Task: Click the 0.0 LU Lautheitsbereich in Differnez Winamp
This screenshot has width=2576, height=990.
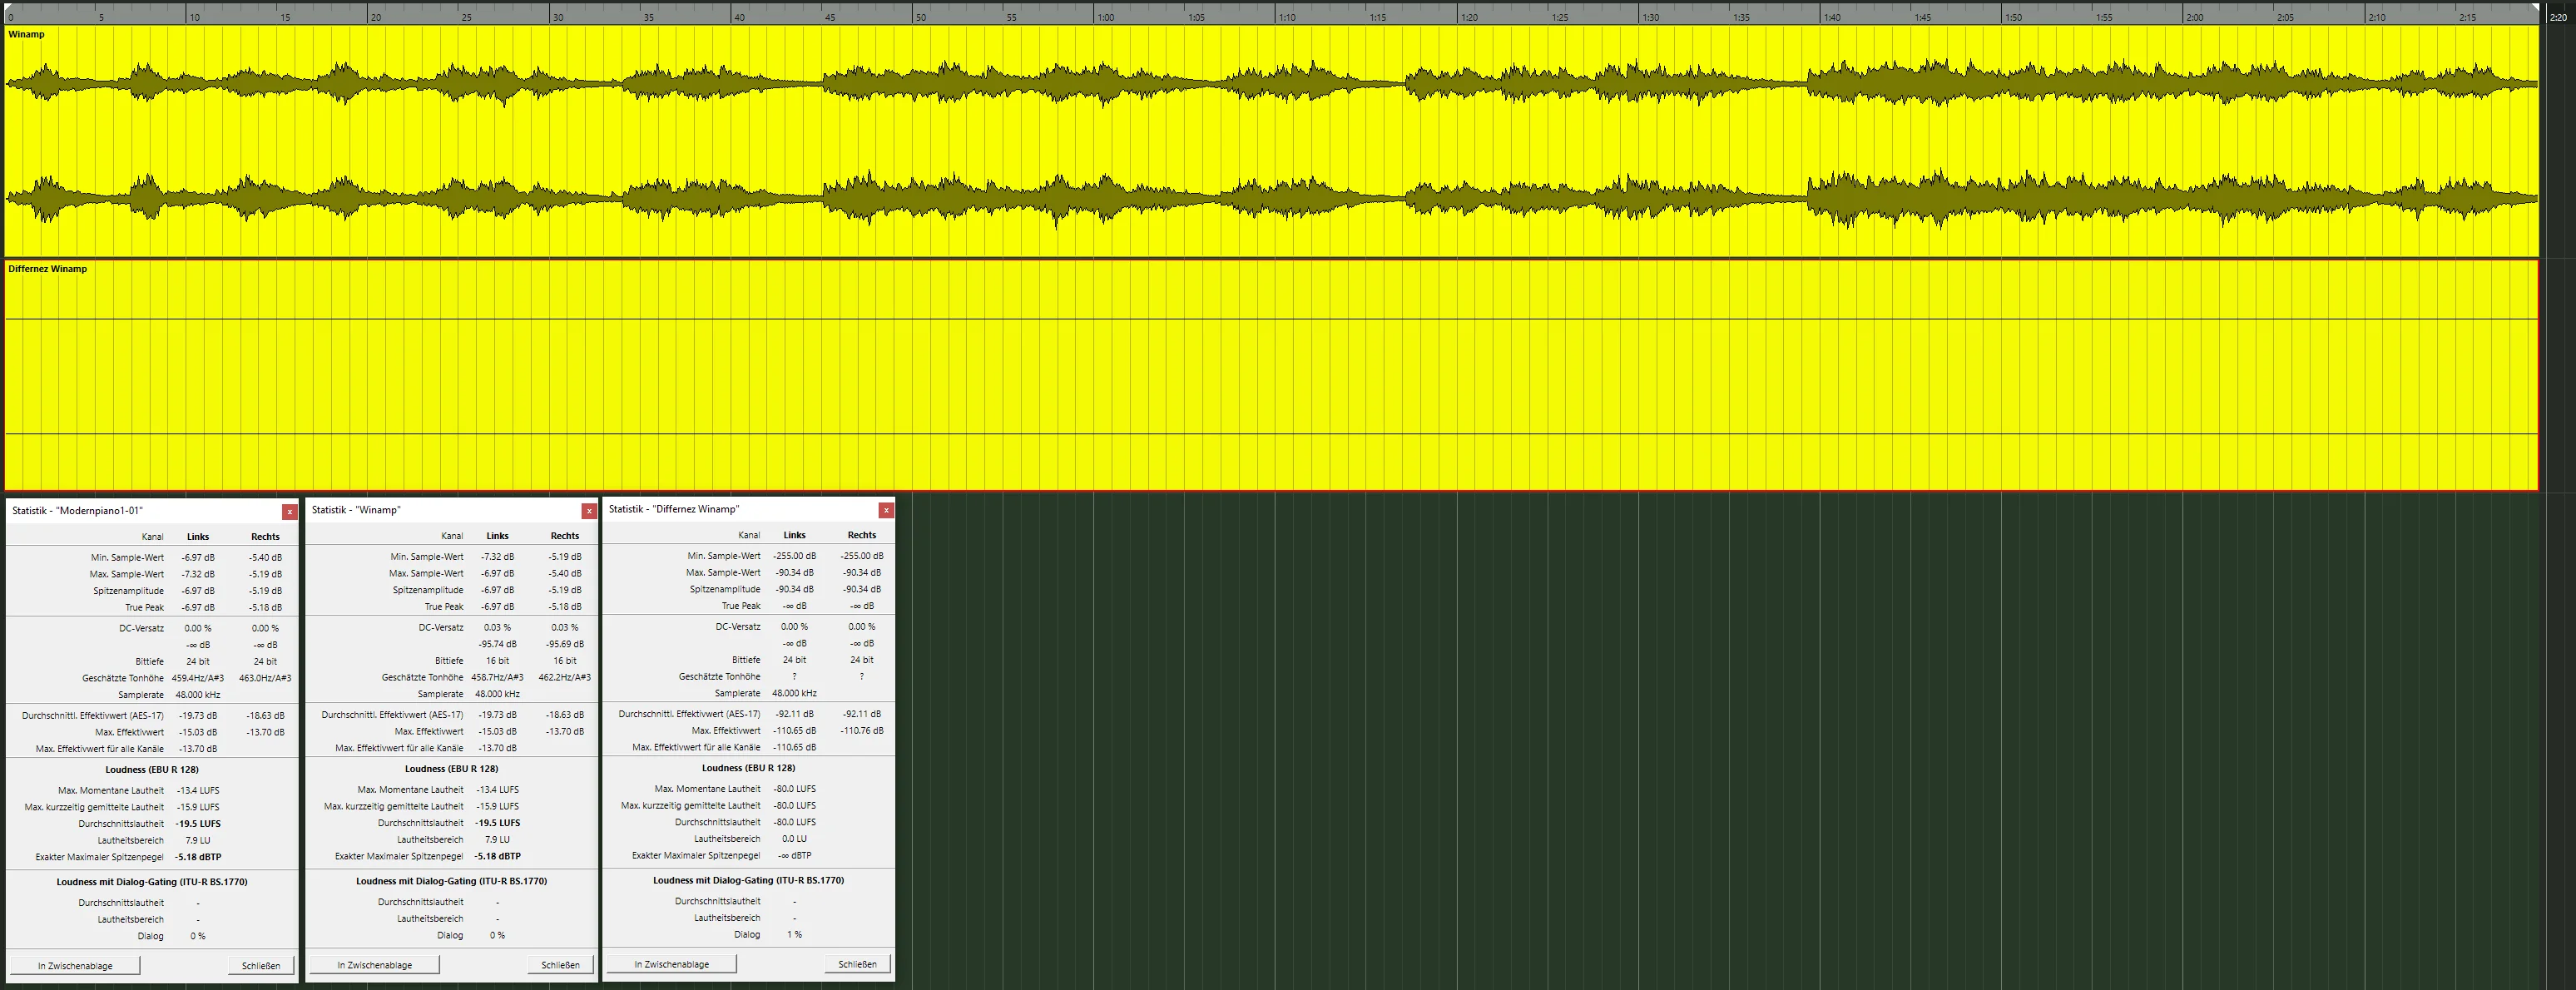Action: [x=794, y=839]
